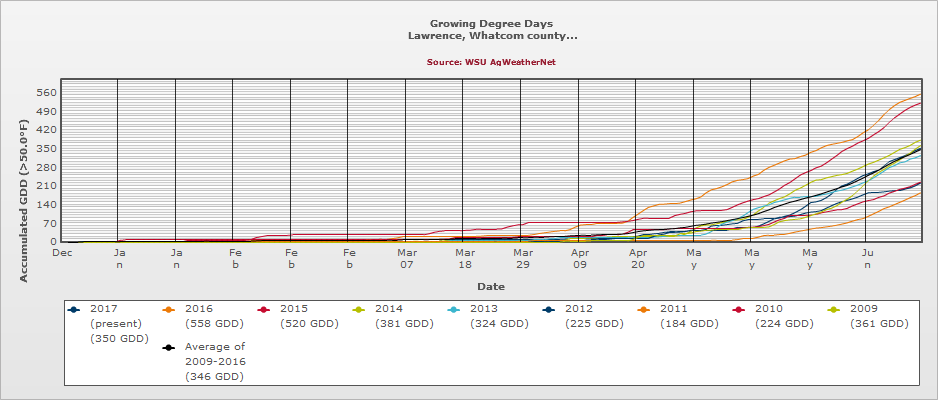The width and height of the screenshot is (938, 400).
Task: Select the light blue 2013 legend marker
Action: 453,310
